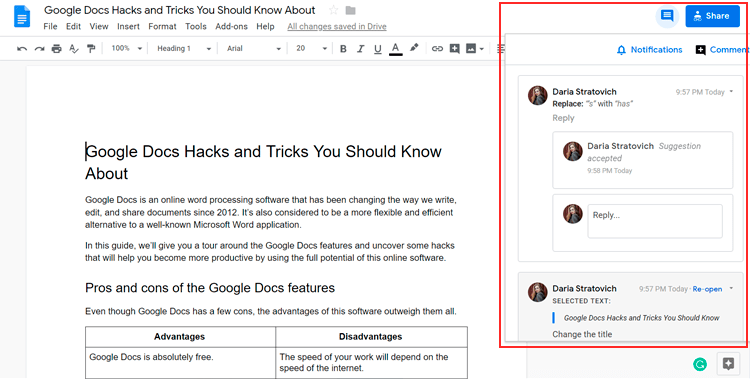Open Notifications settings
The image size is (750, 379).
coord(650,50)
